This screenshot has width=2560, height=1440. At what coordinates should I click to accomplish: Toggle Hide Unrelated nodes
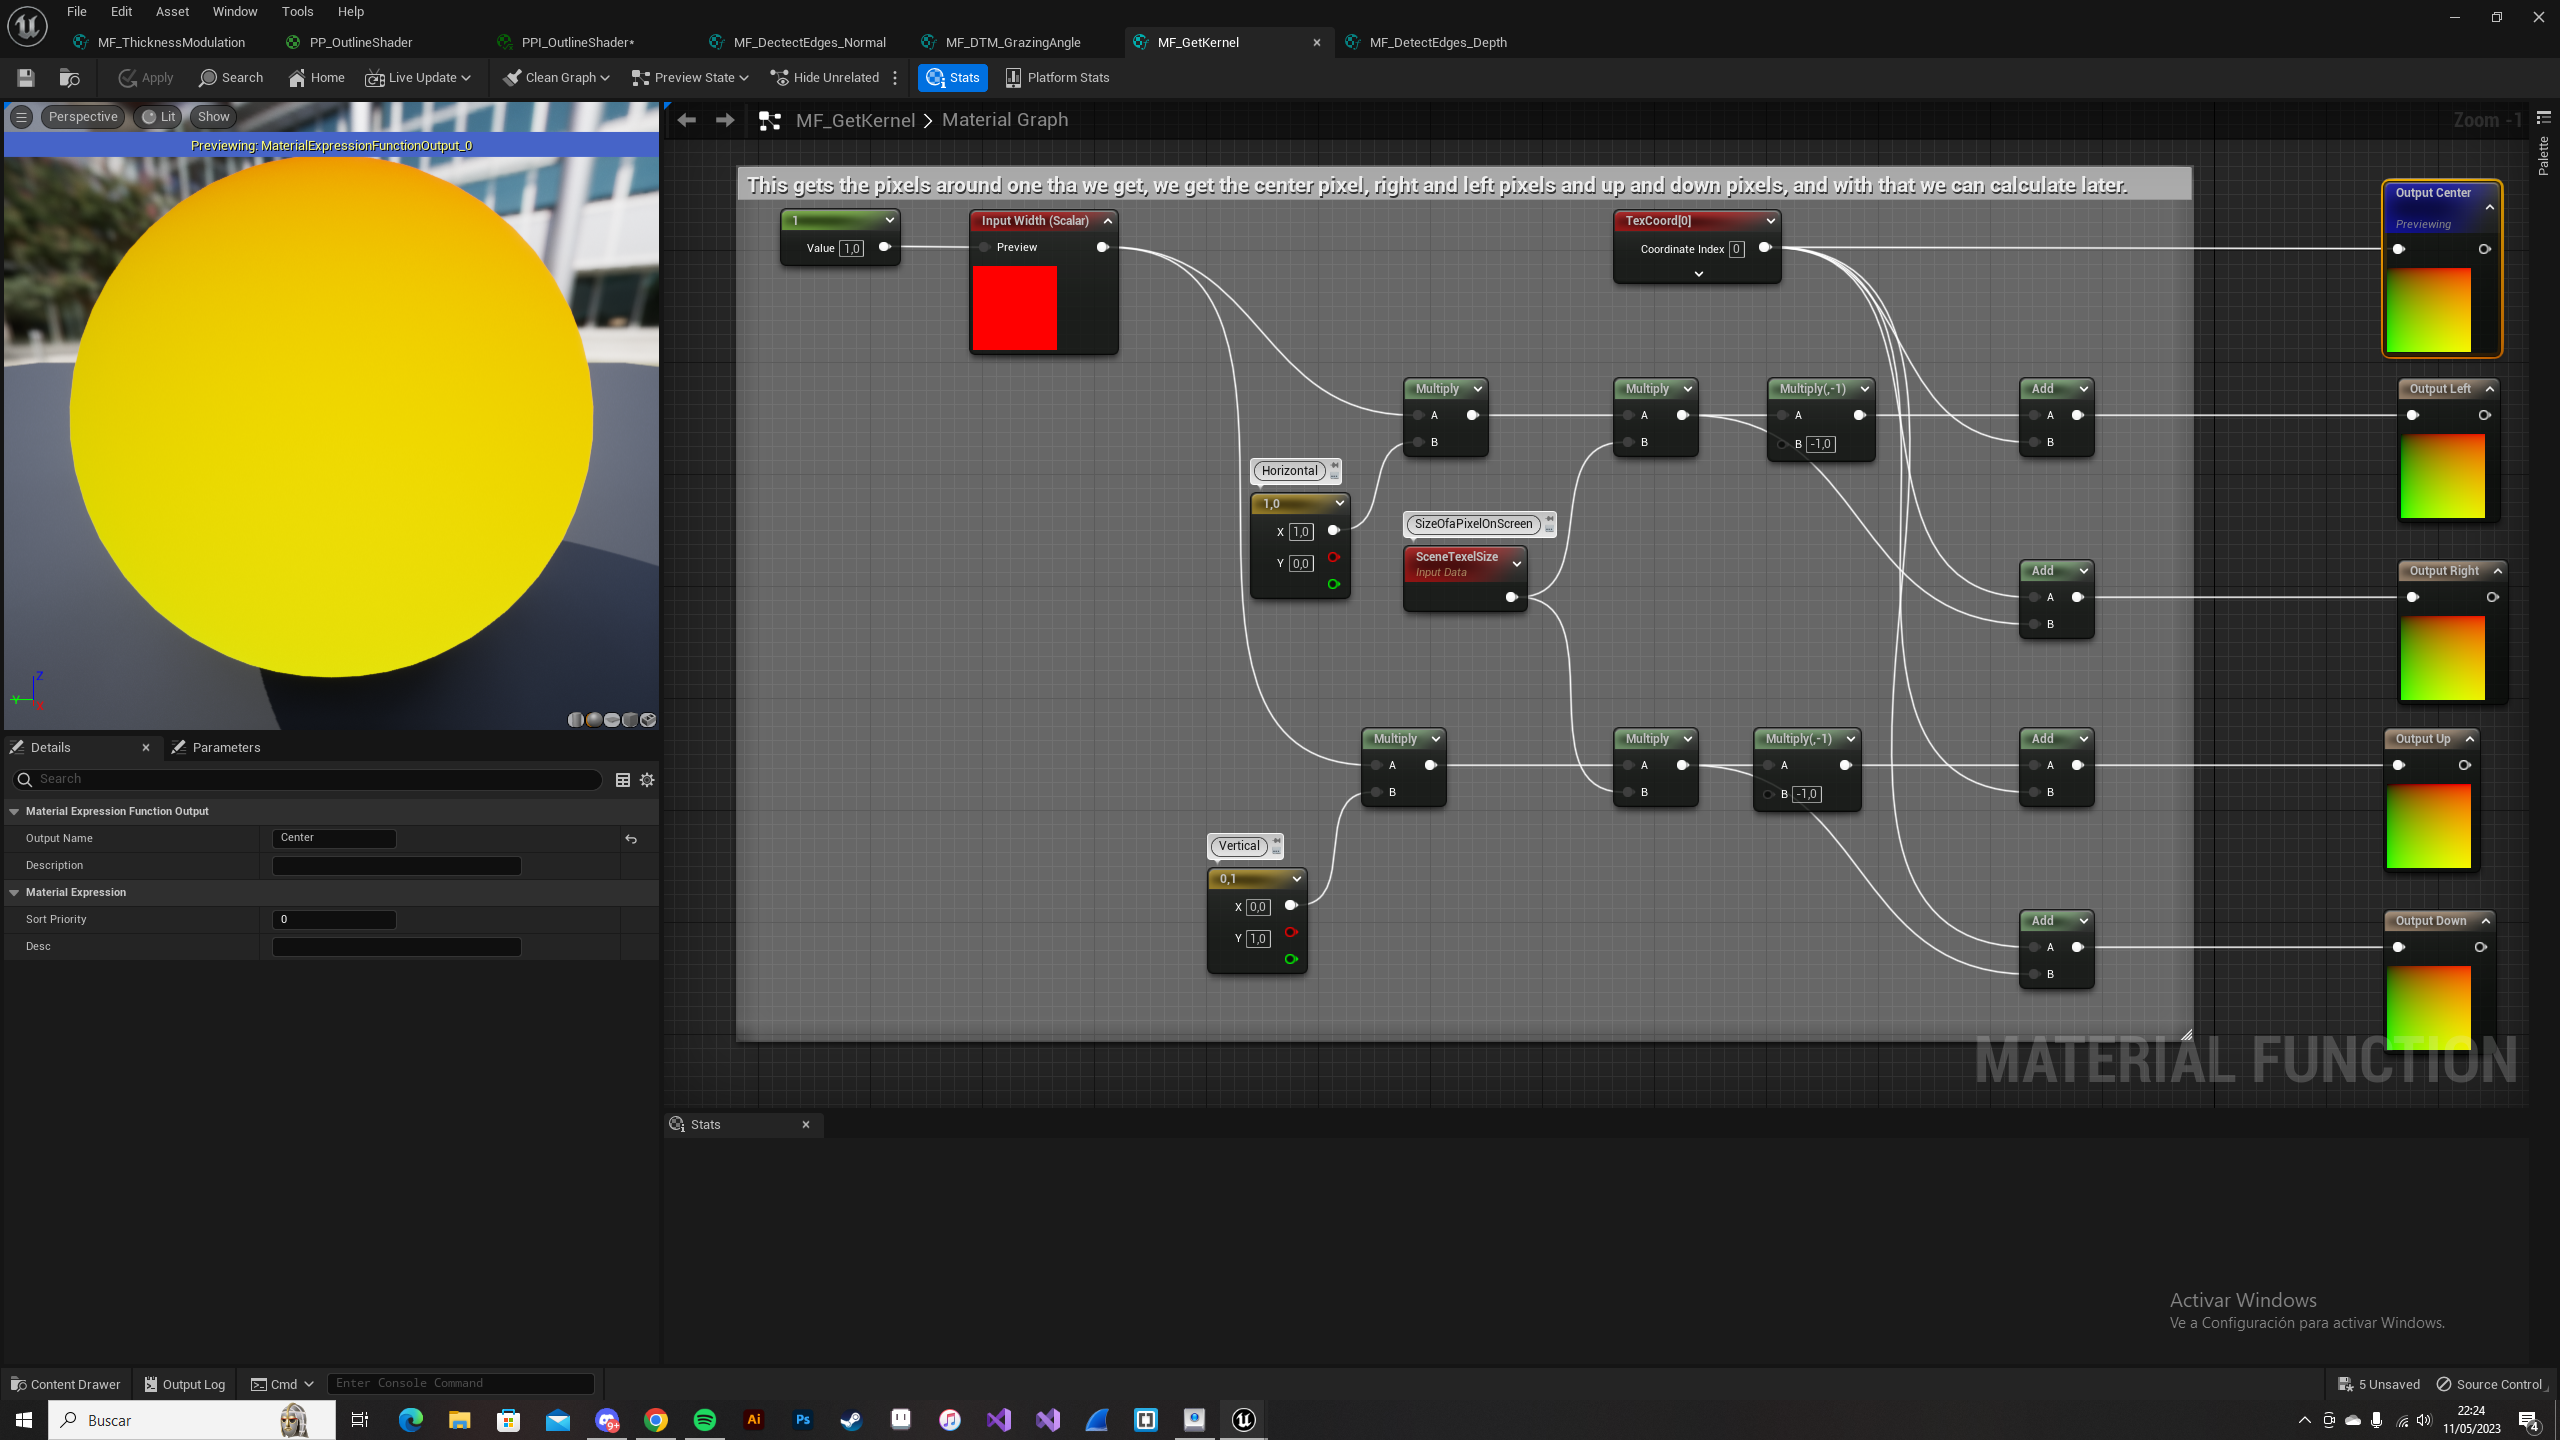pyautogui.click(x=825, y=77)
